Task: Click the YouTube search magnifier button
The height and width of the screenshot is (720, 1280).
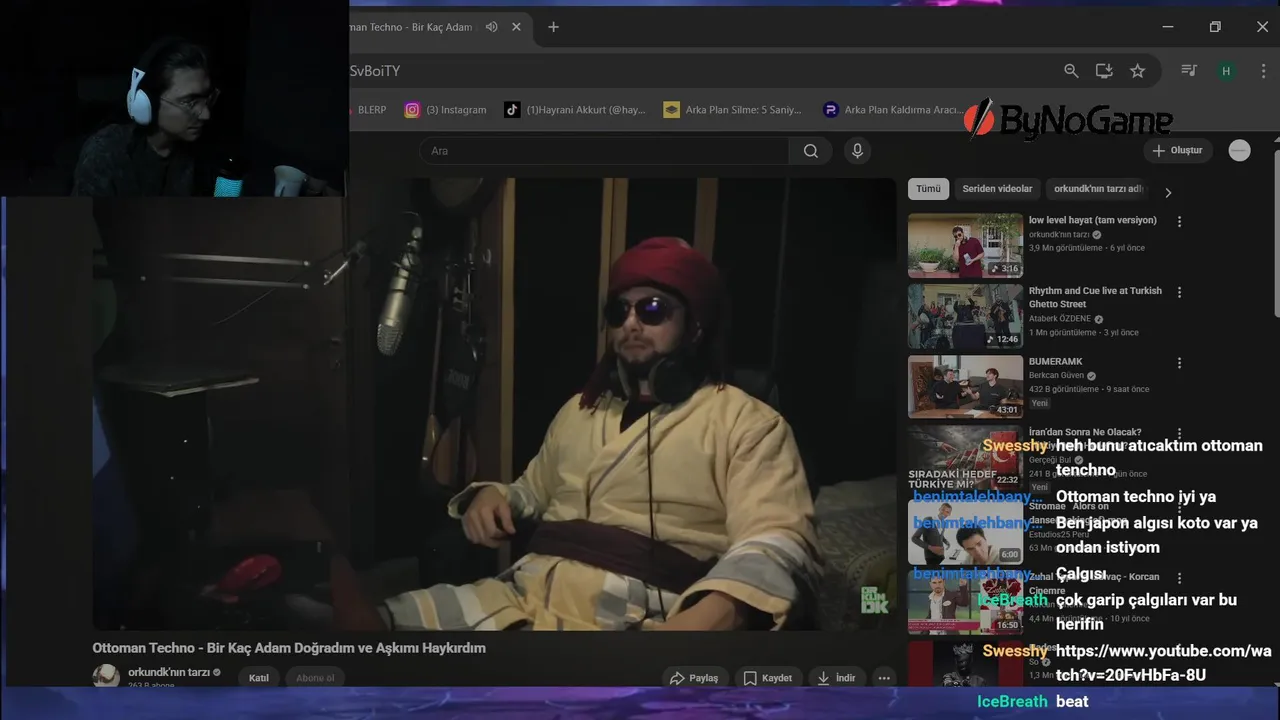Action: [x=811, y=151]
